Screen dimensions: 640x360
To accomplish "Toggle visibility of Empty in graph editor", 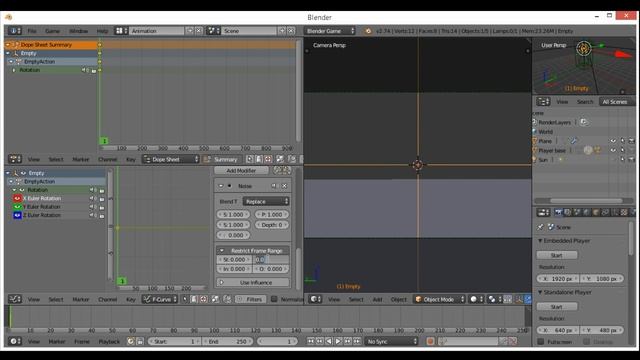I will 23,173.
